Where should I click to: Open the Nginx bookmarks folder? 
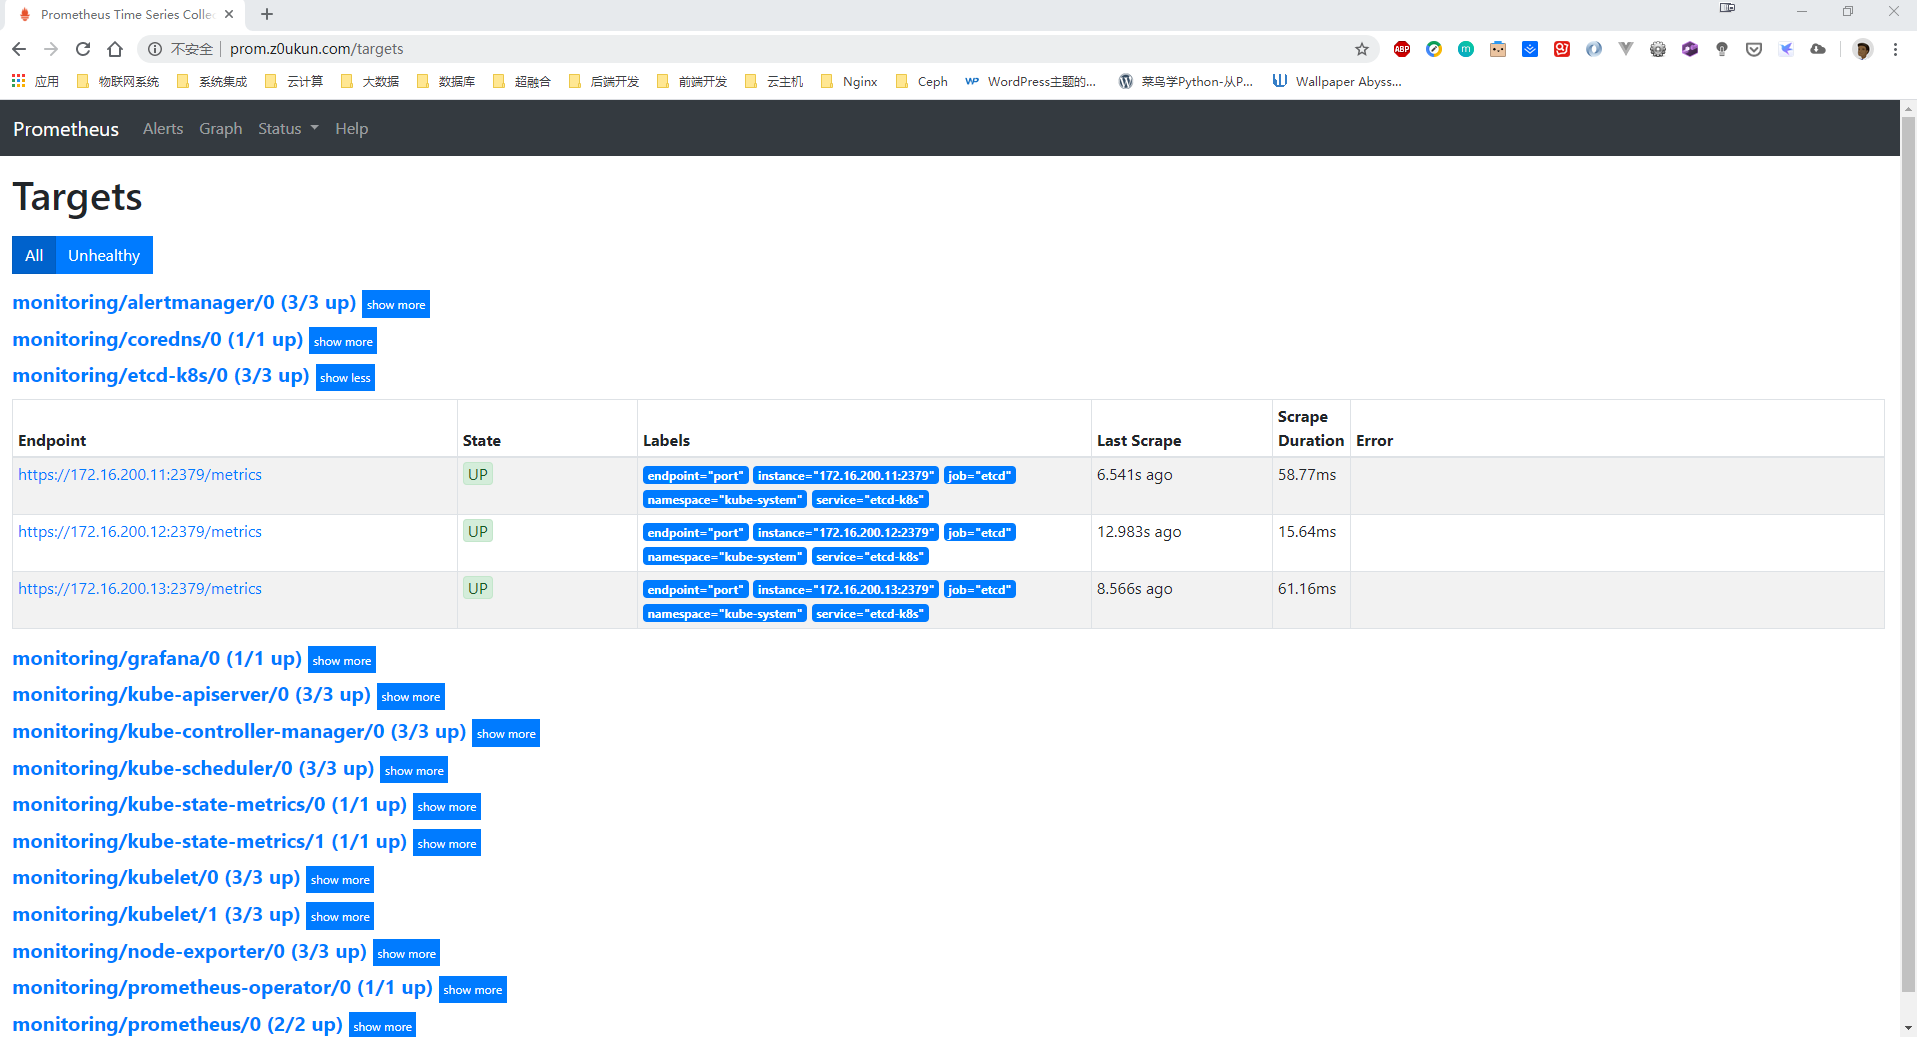point(849,82)
